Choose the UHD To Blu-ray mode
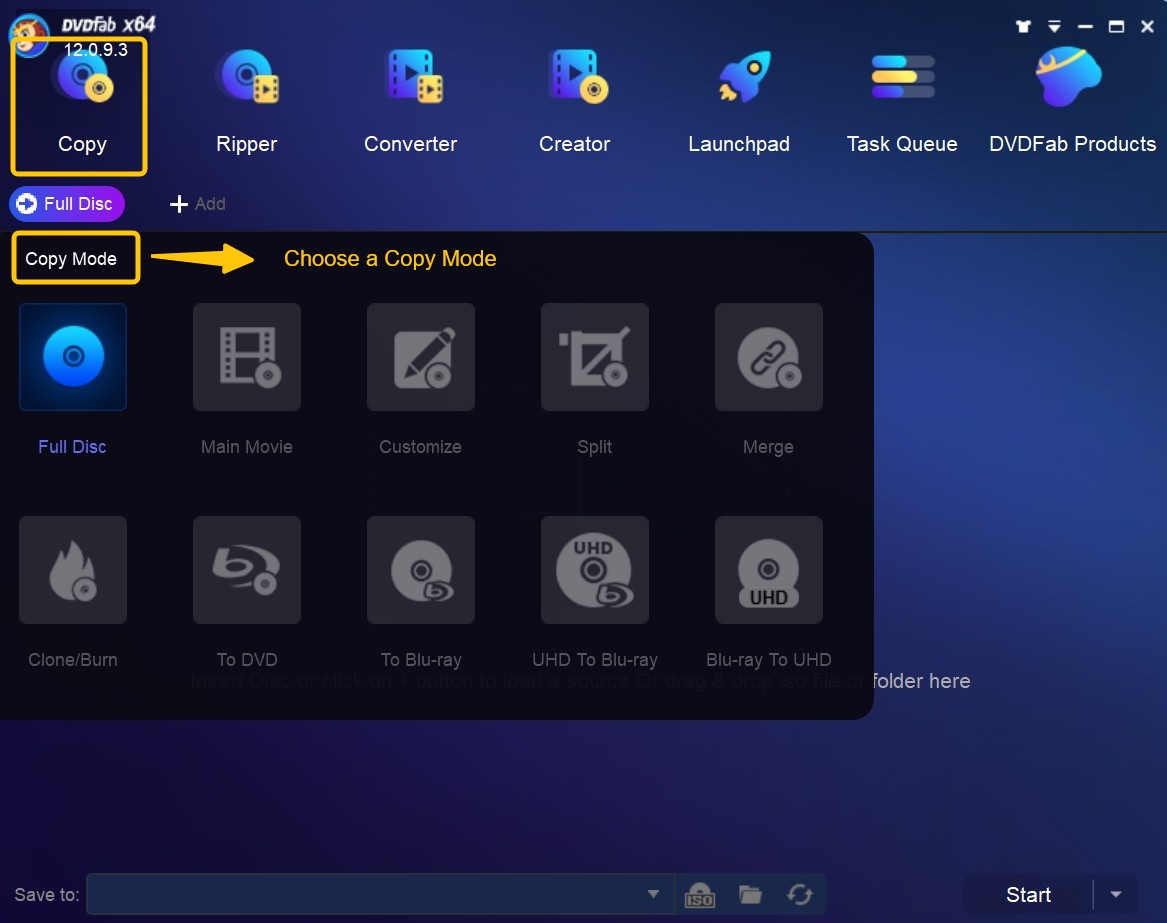This screenshot has width=1167, height=923. pos(594,570)
